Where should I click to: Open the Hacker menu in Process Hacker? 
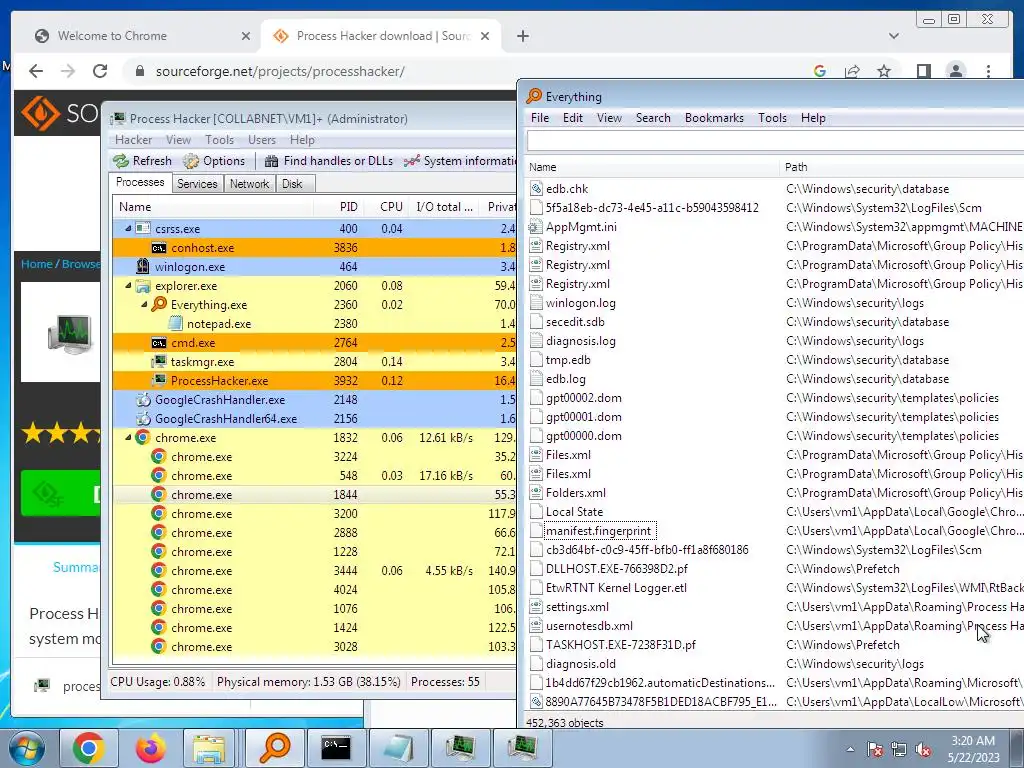133,140
